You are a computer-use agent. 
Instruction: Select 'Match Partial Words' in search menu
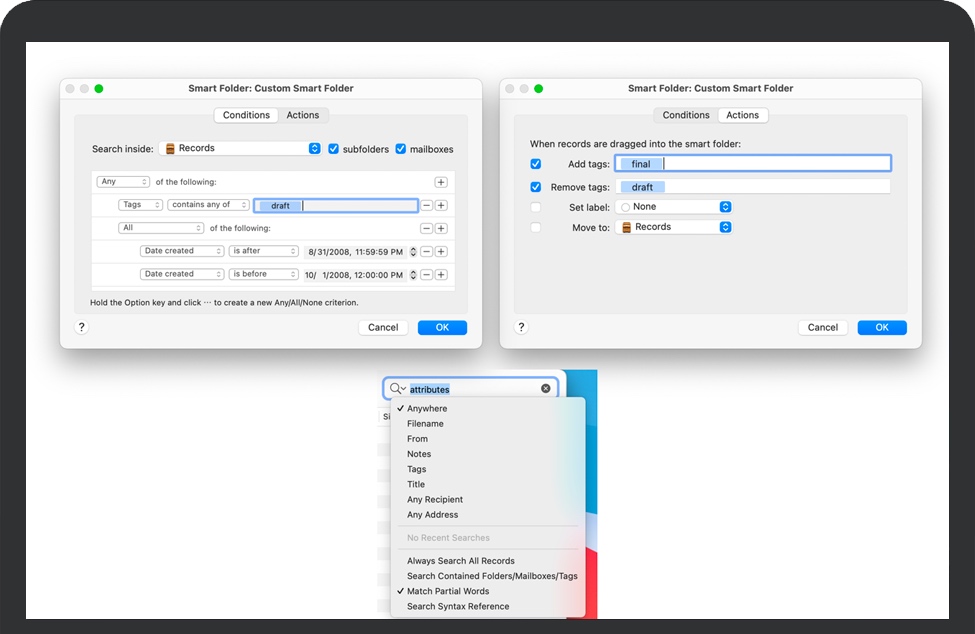tap(448, 591)
